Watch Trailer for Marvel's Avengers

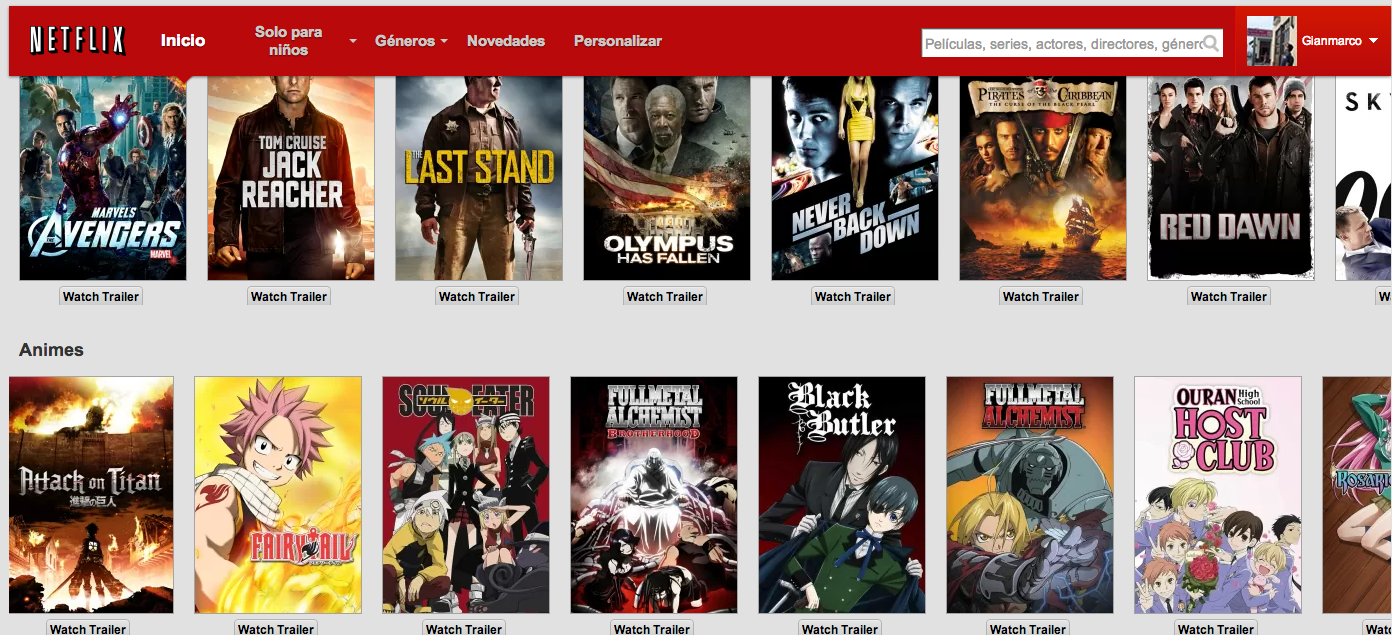[x=101, y=296]
